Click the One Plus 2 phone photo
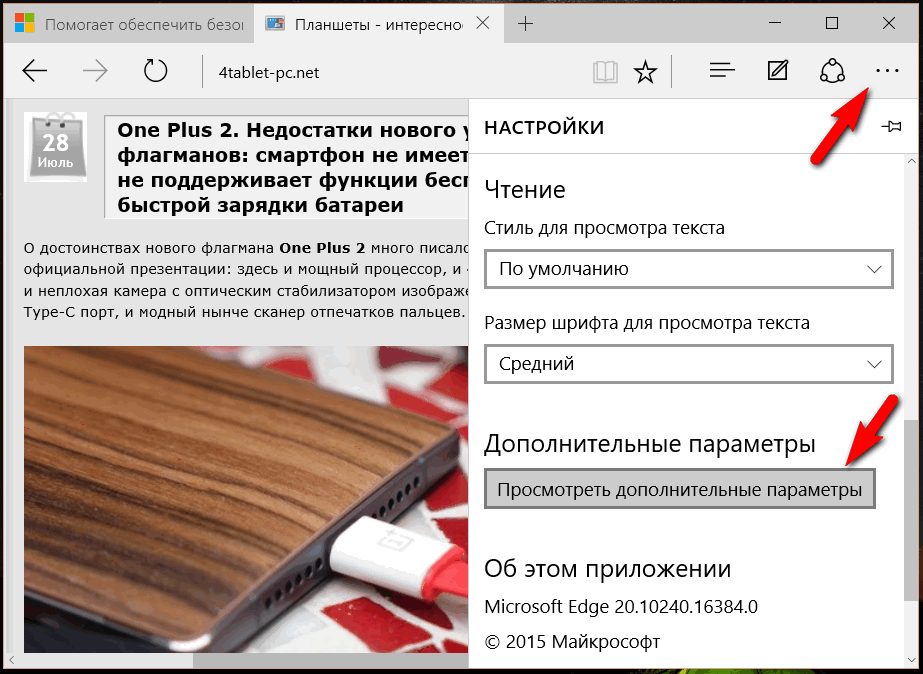The height and width of the screenshot is (674, 923). point(246,499)
